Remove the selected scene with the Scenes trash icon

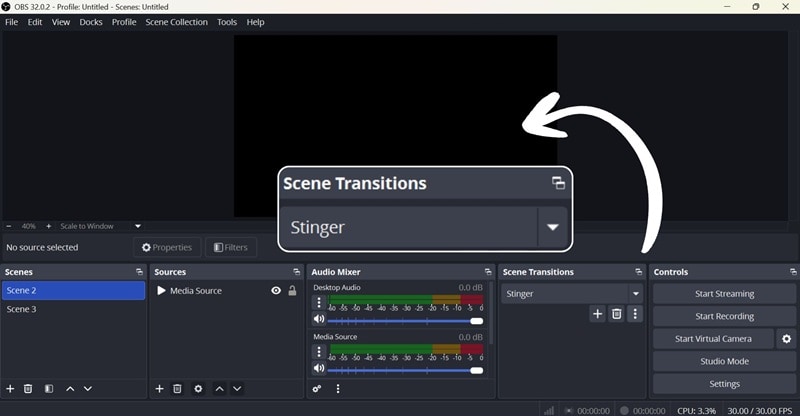tap(28, 389)
